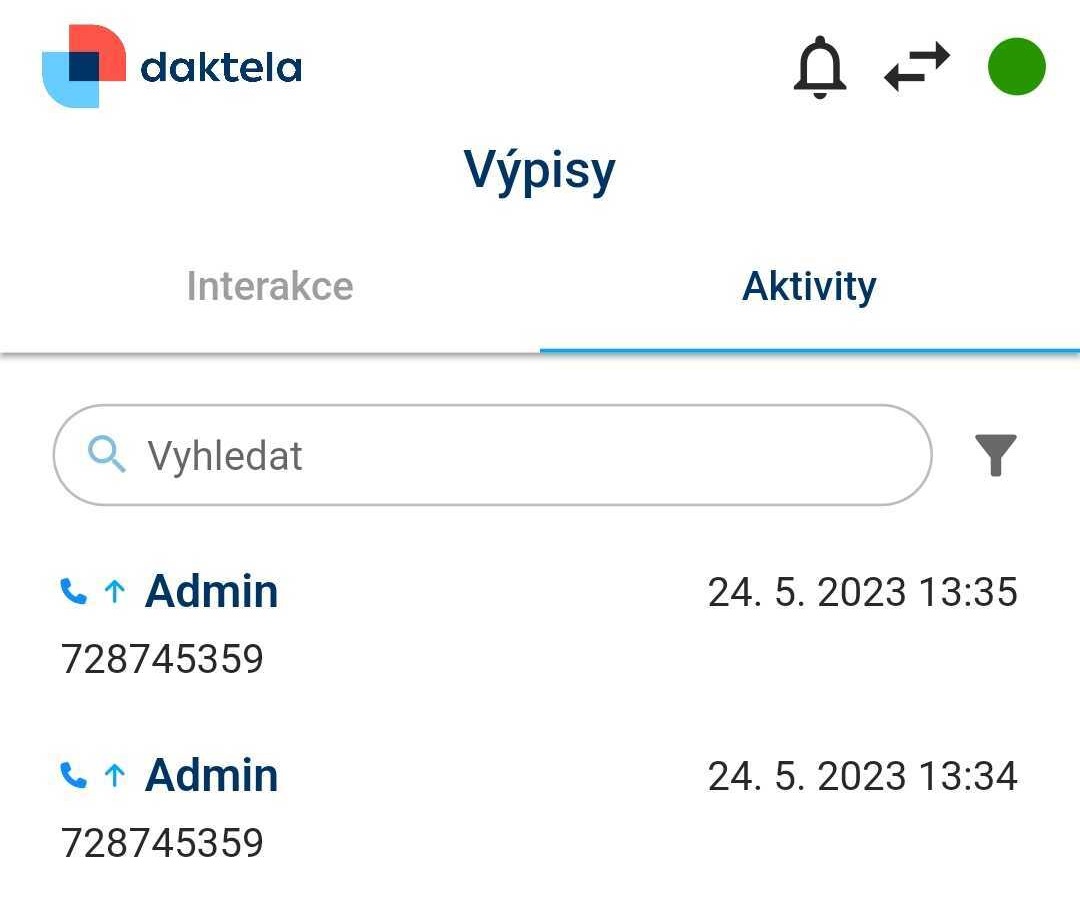The height and width of the screenshot is (903, 1080).
Task: Open the Admin activity from 13:35
Action: point(212,592)
